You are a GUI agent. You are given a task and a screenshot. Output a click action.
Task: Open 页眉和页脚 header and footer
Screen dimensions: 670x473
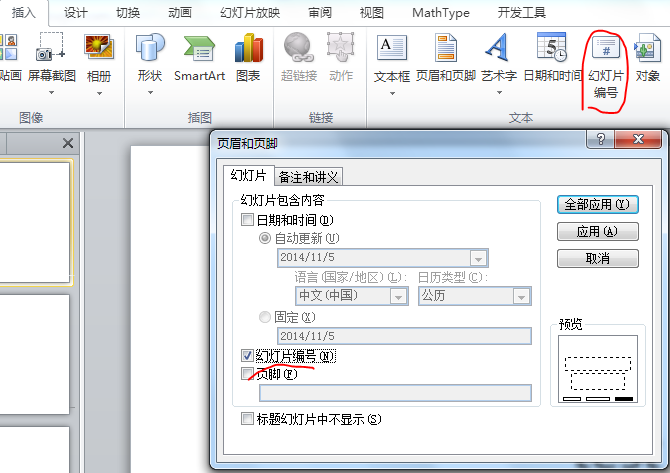(446, 59)
